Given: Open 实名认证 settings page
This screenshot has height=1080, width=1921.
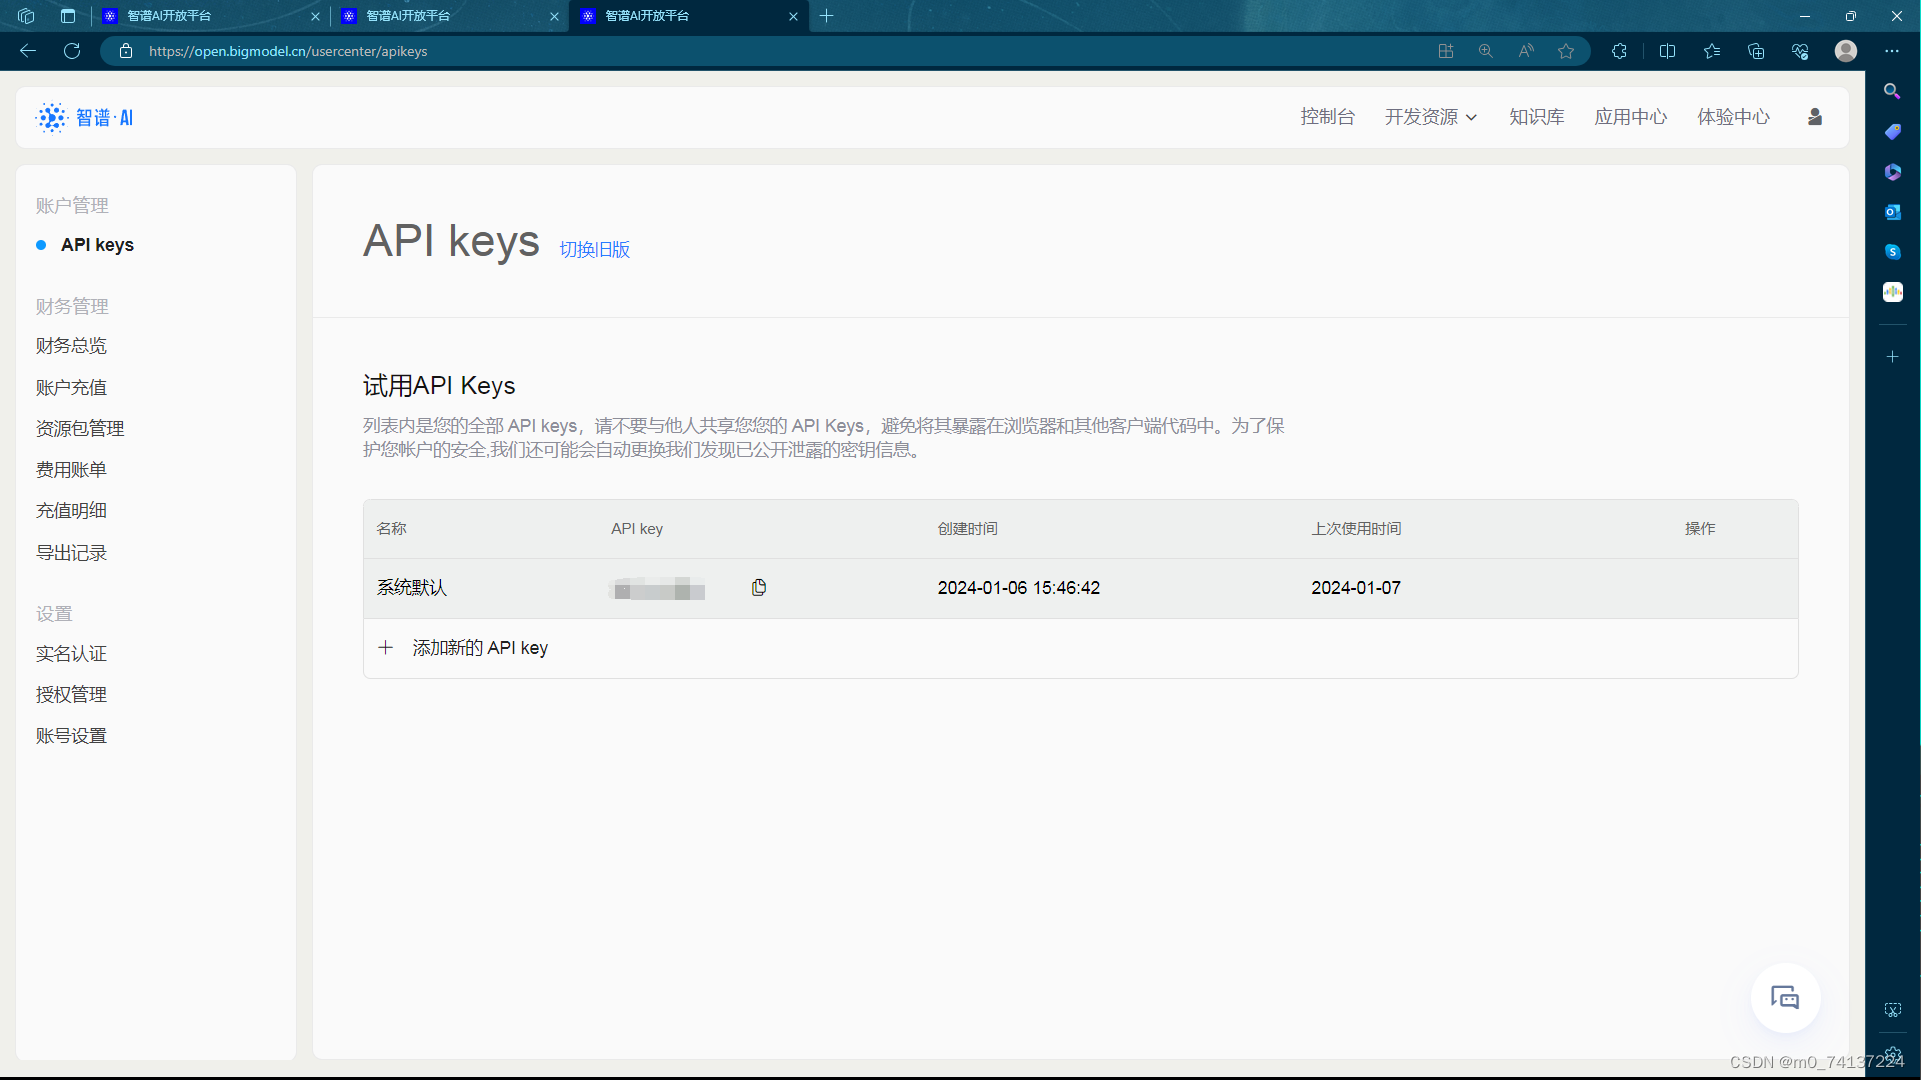Looking at the screenshot, I should point(71,654).
